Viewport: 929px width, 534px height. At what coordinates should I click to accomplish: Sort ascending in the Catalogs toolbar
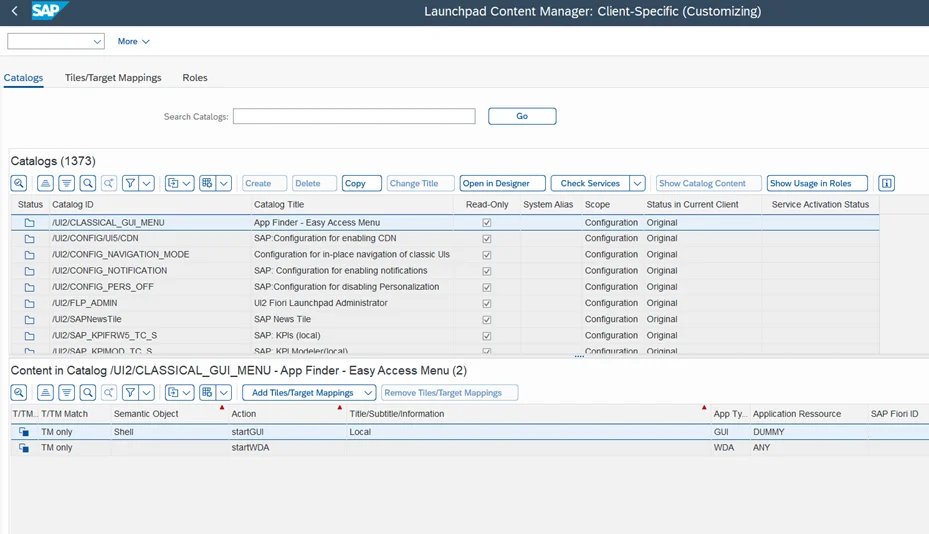(x=46, y=183)
